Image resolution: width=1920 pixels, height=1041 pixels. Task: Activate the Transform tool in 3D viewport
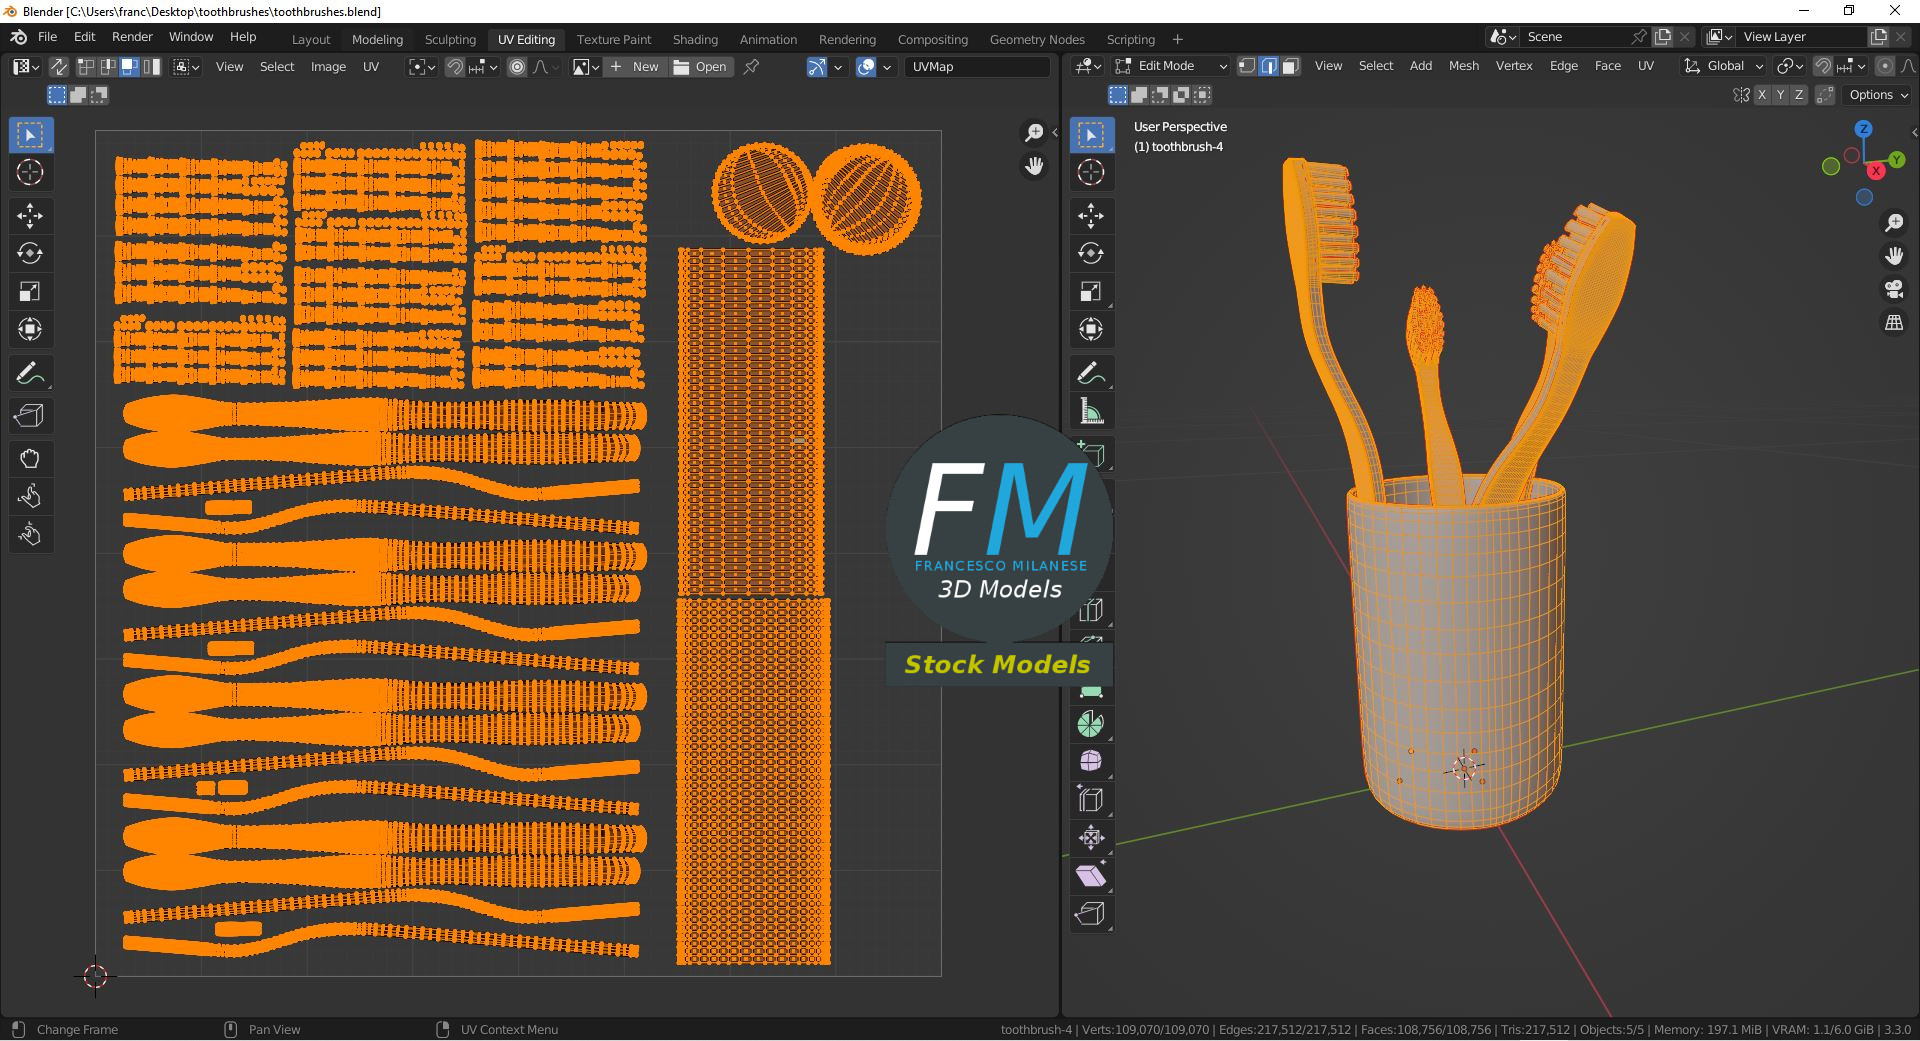pos(1091,329)
